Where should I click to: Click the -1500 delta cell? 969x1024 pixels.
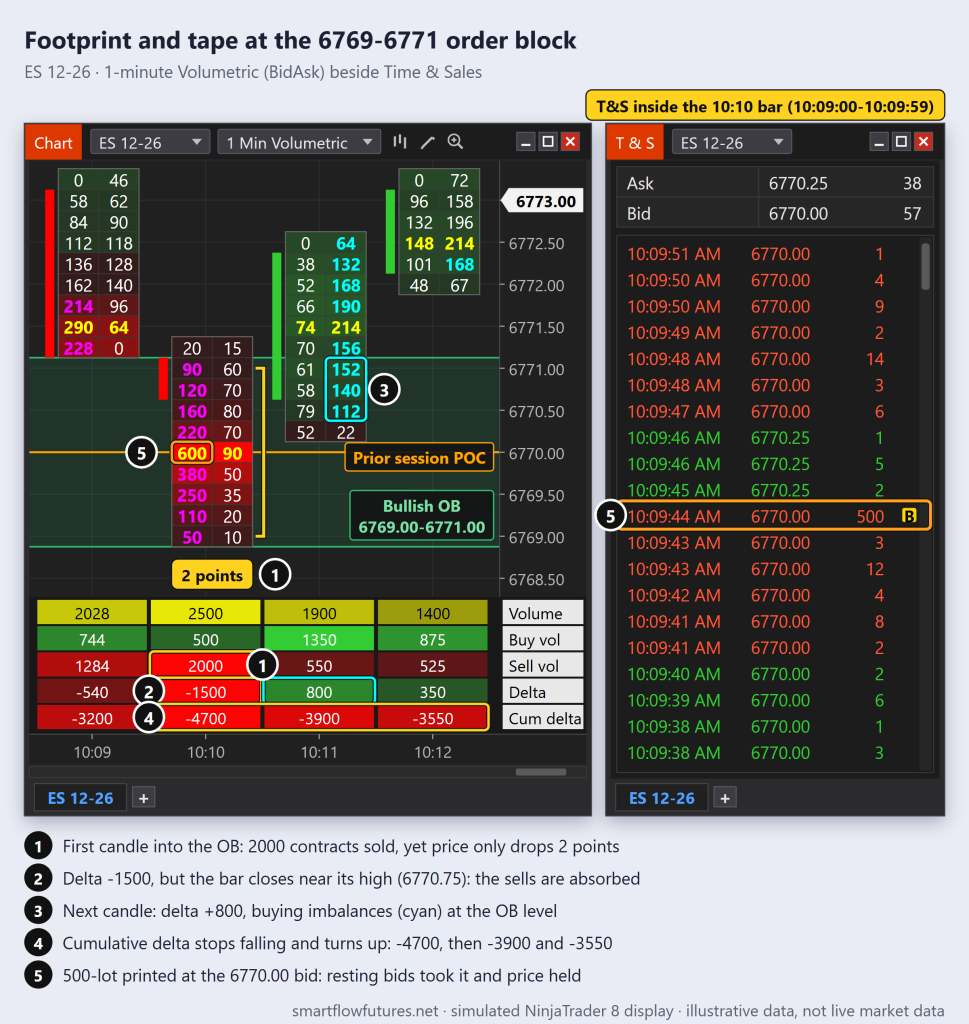click(206, 692)
